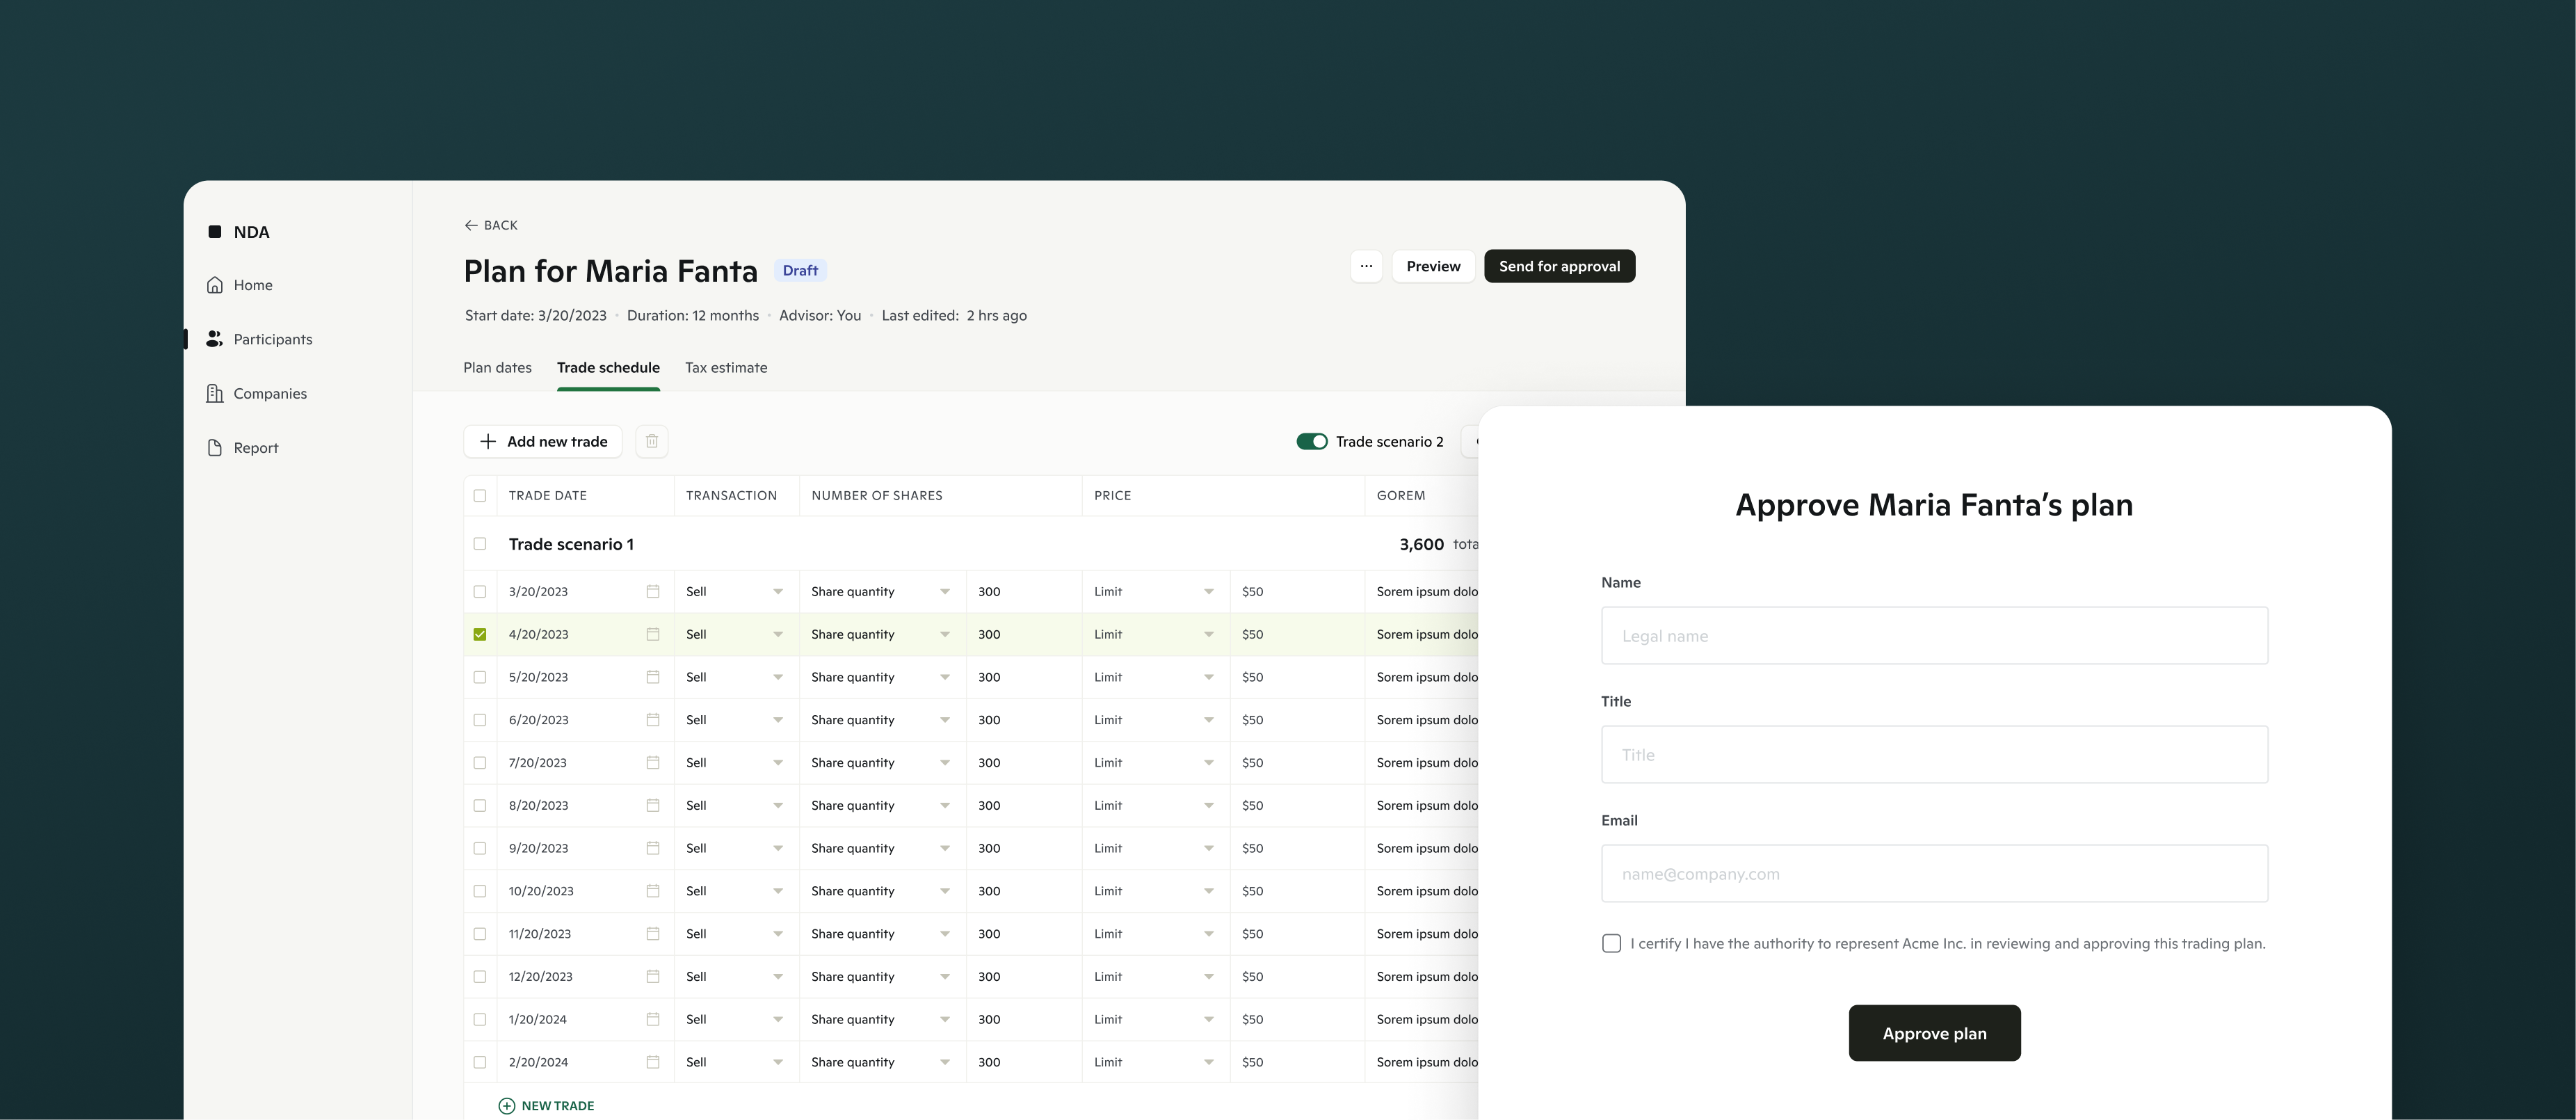The height and width of the screenshot is (1120, 2576).
Task: Uncheck the 4/20/2023 trade row checkbox
Action: (480, 634)
